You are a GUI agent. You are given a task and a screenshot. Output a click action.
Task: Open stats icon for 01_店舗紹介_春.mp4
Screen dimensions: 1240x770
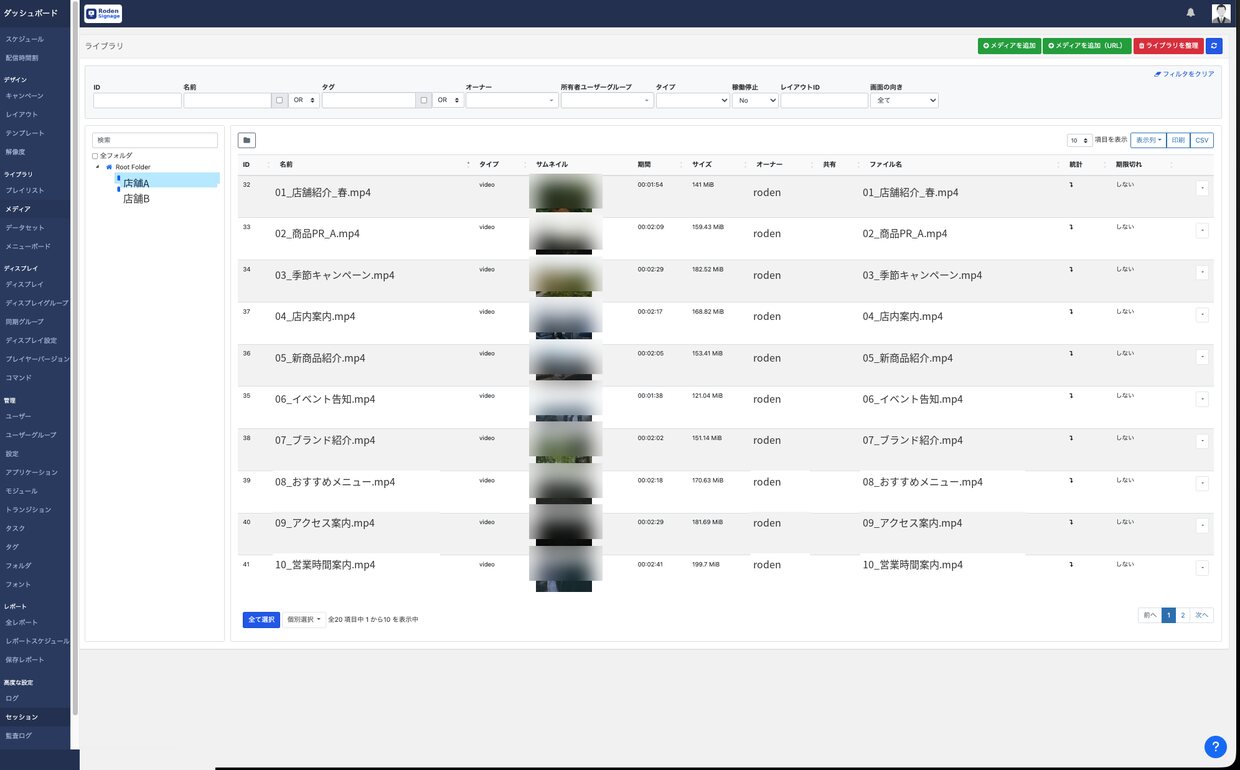1072,184
